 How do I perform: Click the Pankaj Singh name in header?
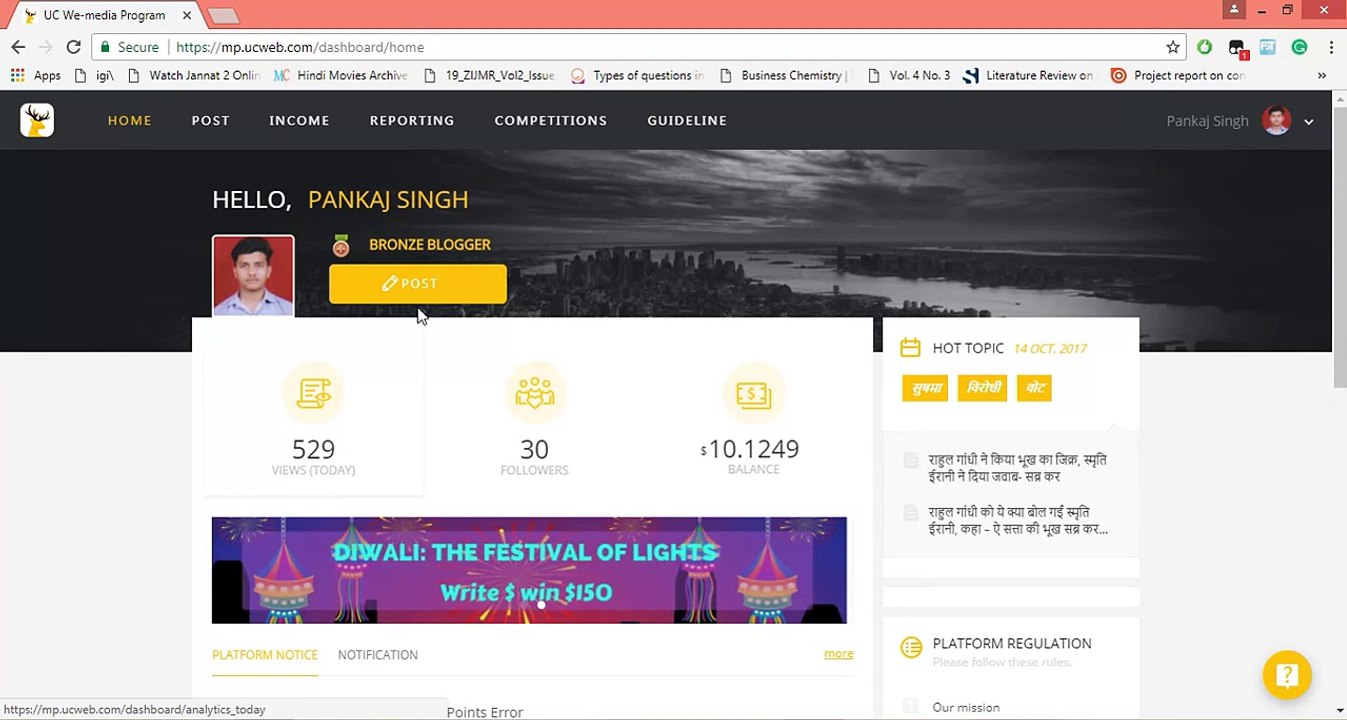pos(1207,121)
